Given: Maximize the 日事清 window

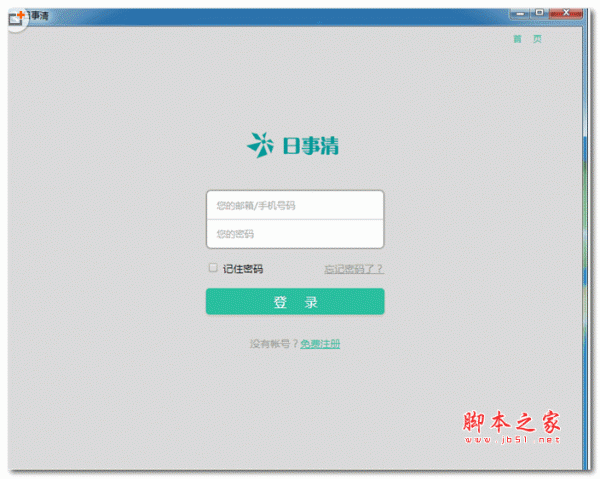Looking at the screenshot, I should tap(540, 13).
